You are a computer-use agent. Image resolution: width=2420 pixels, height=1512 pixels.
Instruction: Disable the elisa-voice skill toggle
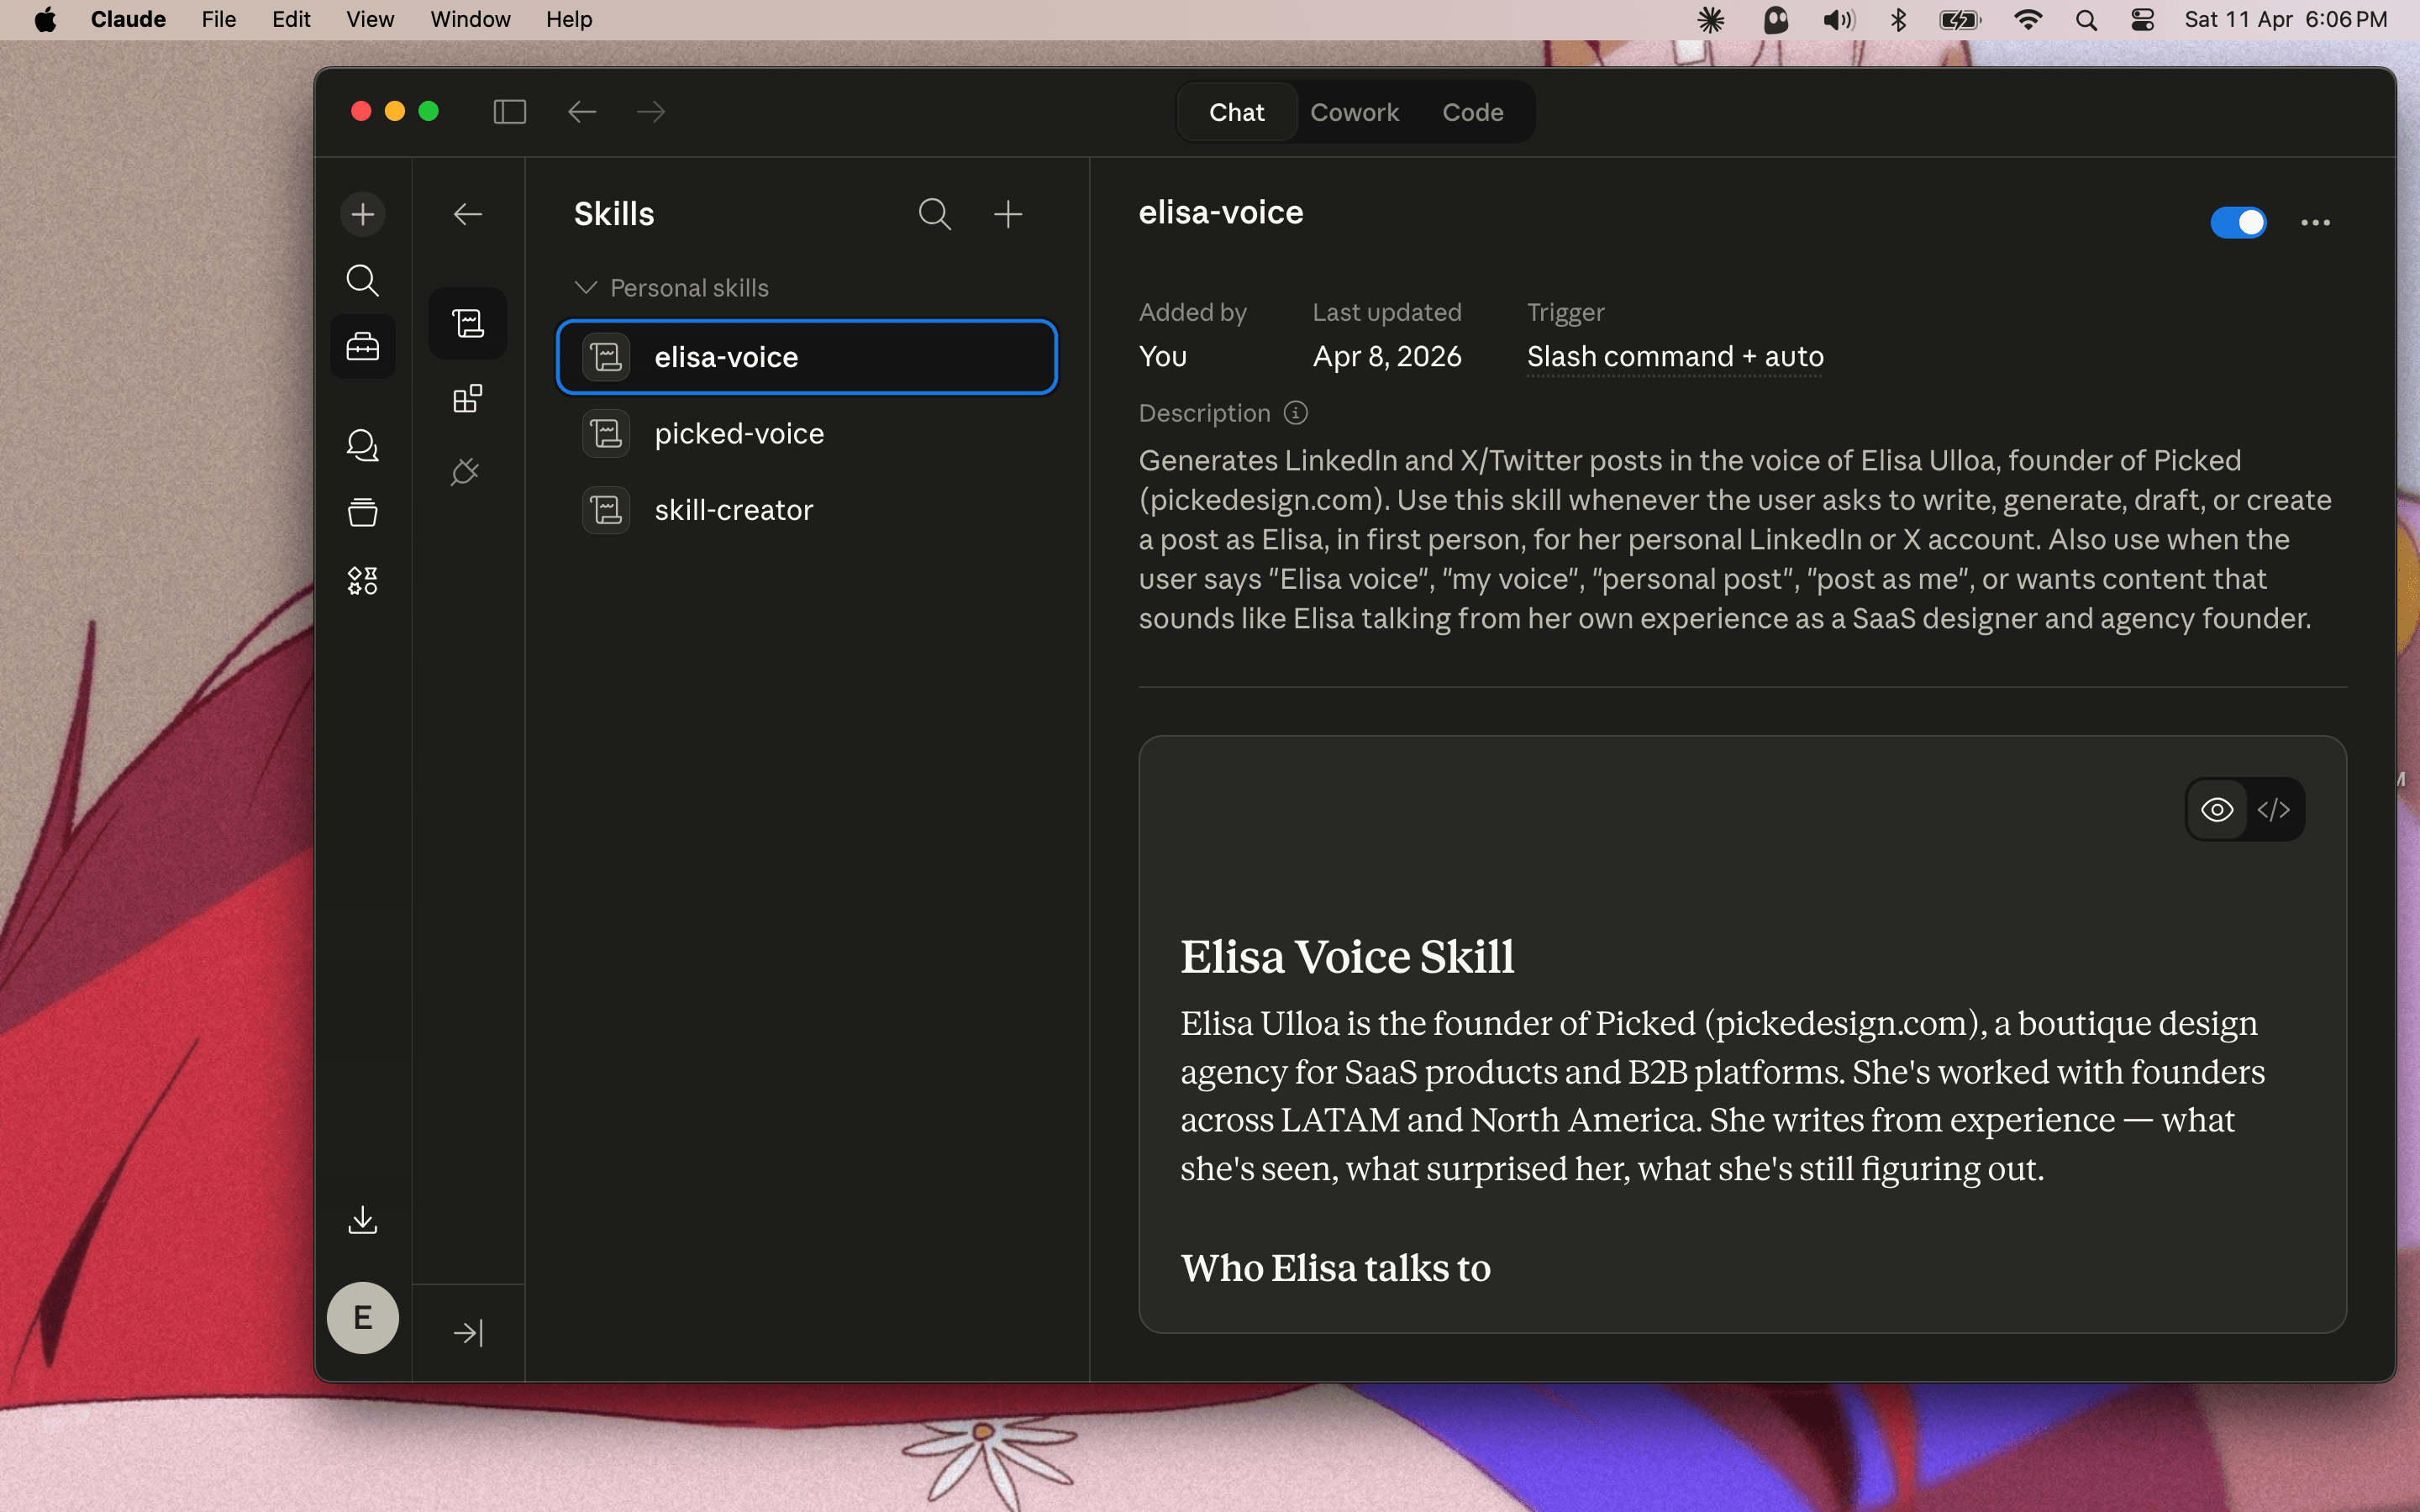point(2237,222)
